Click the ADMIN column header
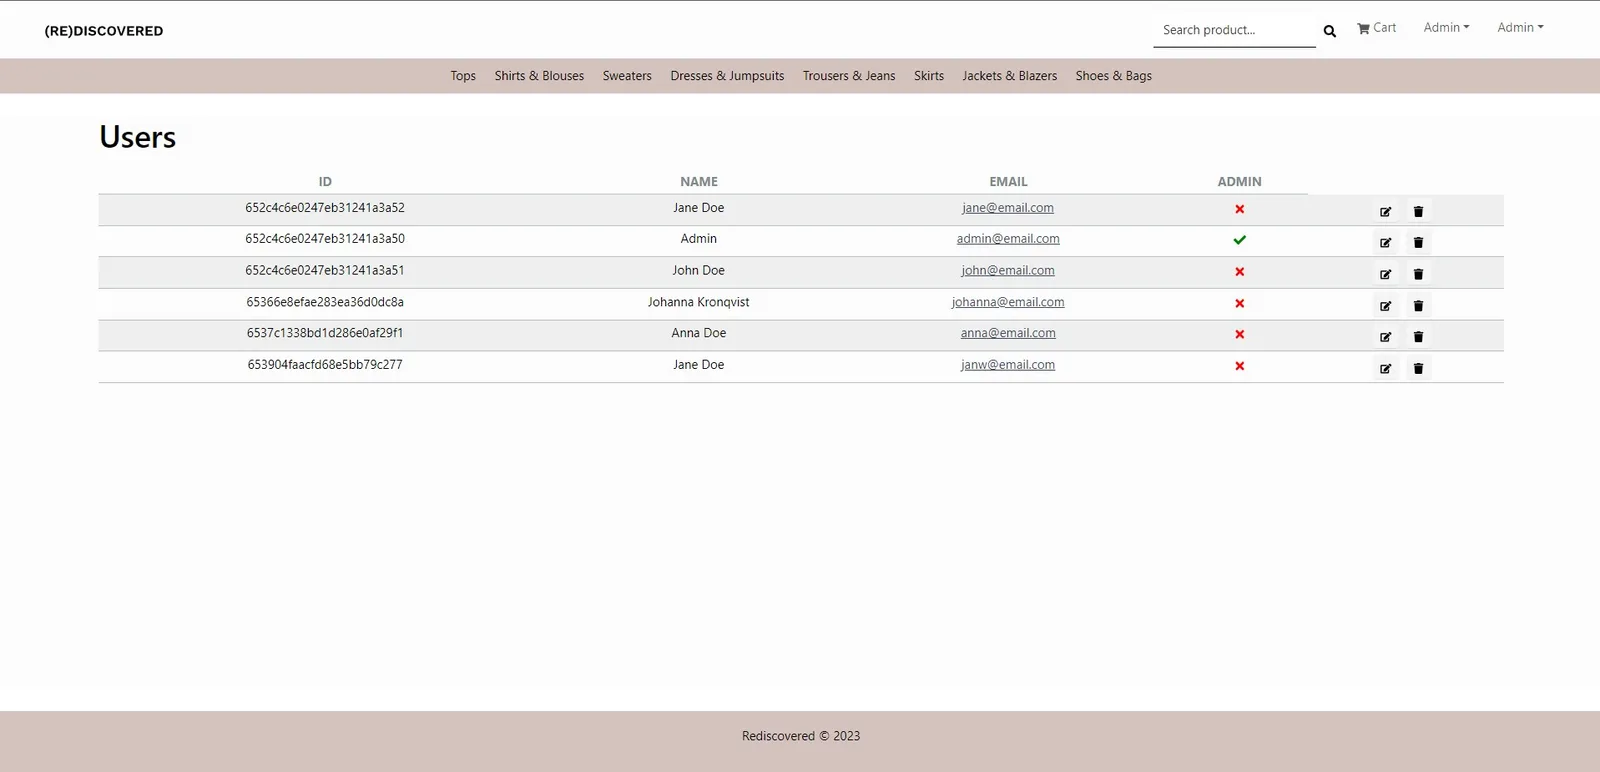This screenshot has height=772, width=1600. [1240, 182]
